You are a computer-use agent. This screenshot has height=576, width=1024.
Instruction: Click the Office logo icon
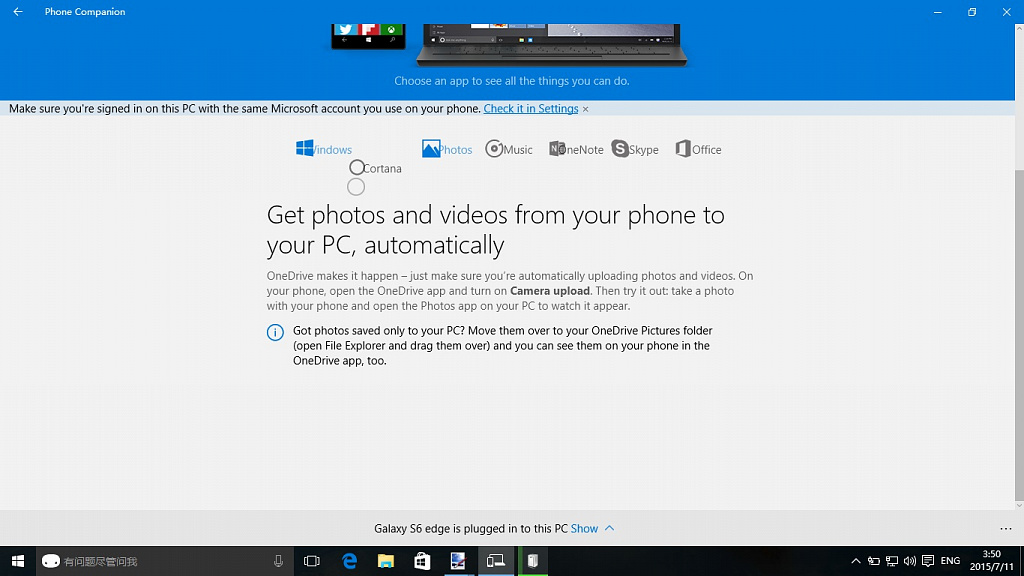click(x=683, y=149)
